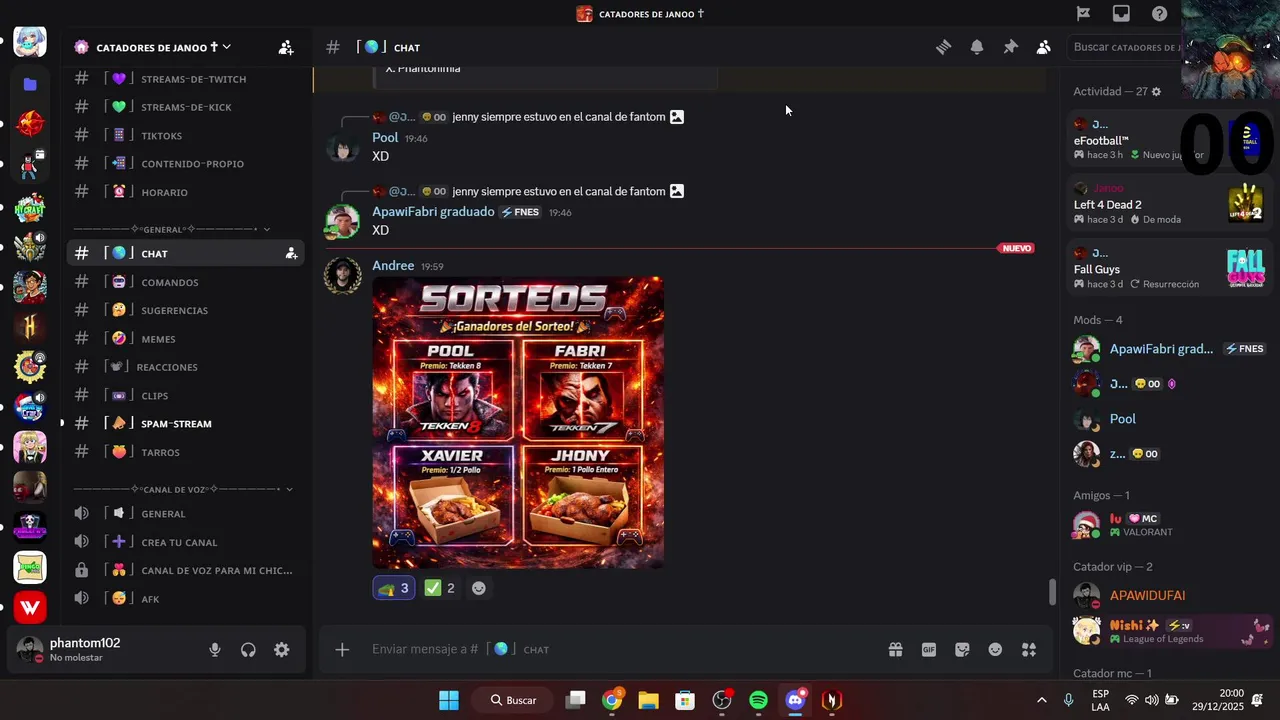The height and width of the screenshot is (720, 1280).
Task: Click the invite people icon beside server name
Action: (286, 47)
